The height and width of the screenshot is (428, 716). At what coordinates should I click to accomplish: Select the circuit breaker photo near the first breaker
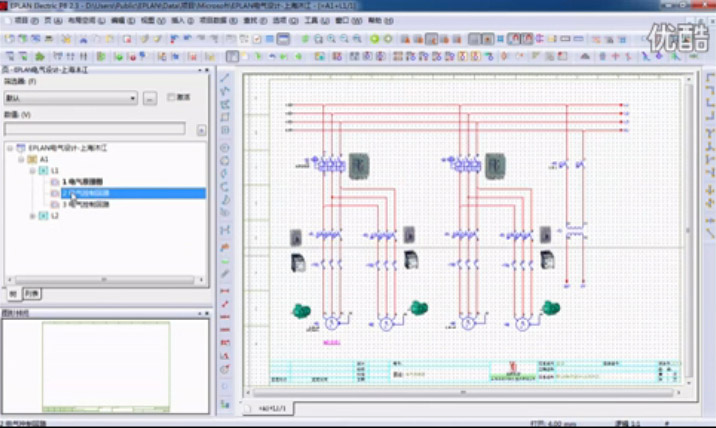[x=359, y=166]
